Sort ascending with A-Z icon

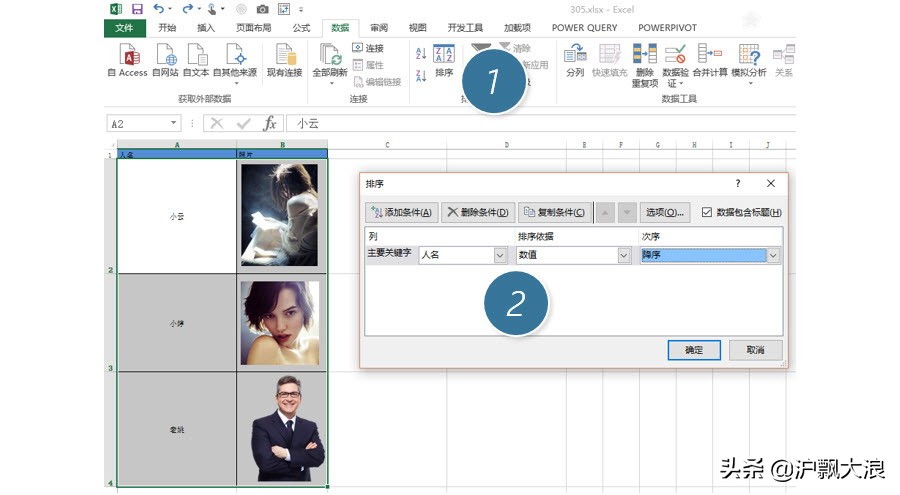[421, 53]
